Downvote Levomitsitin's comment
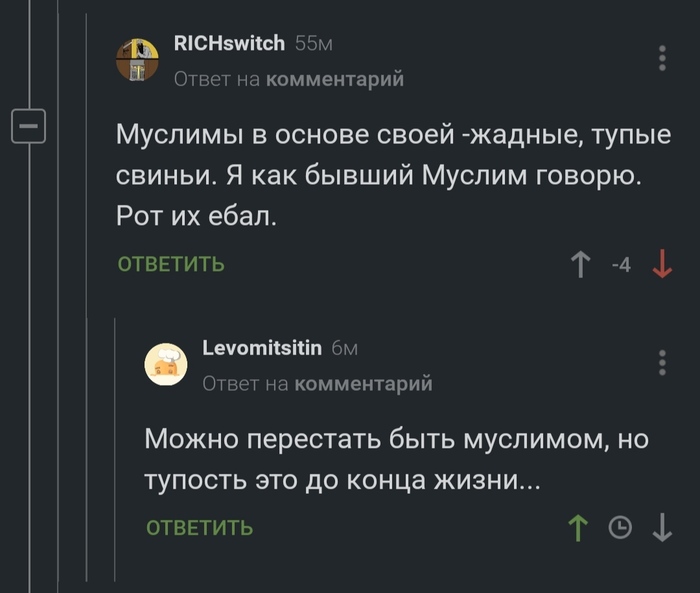Viewport: 700px width, 593px height. [x=662, y=527]
